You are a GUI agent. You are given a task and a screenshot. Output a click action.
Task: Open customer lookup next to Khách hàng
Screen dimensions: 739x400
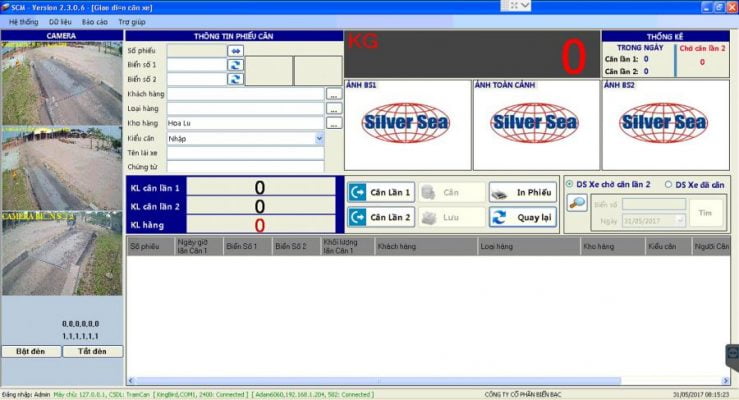point(334,94)
